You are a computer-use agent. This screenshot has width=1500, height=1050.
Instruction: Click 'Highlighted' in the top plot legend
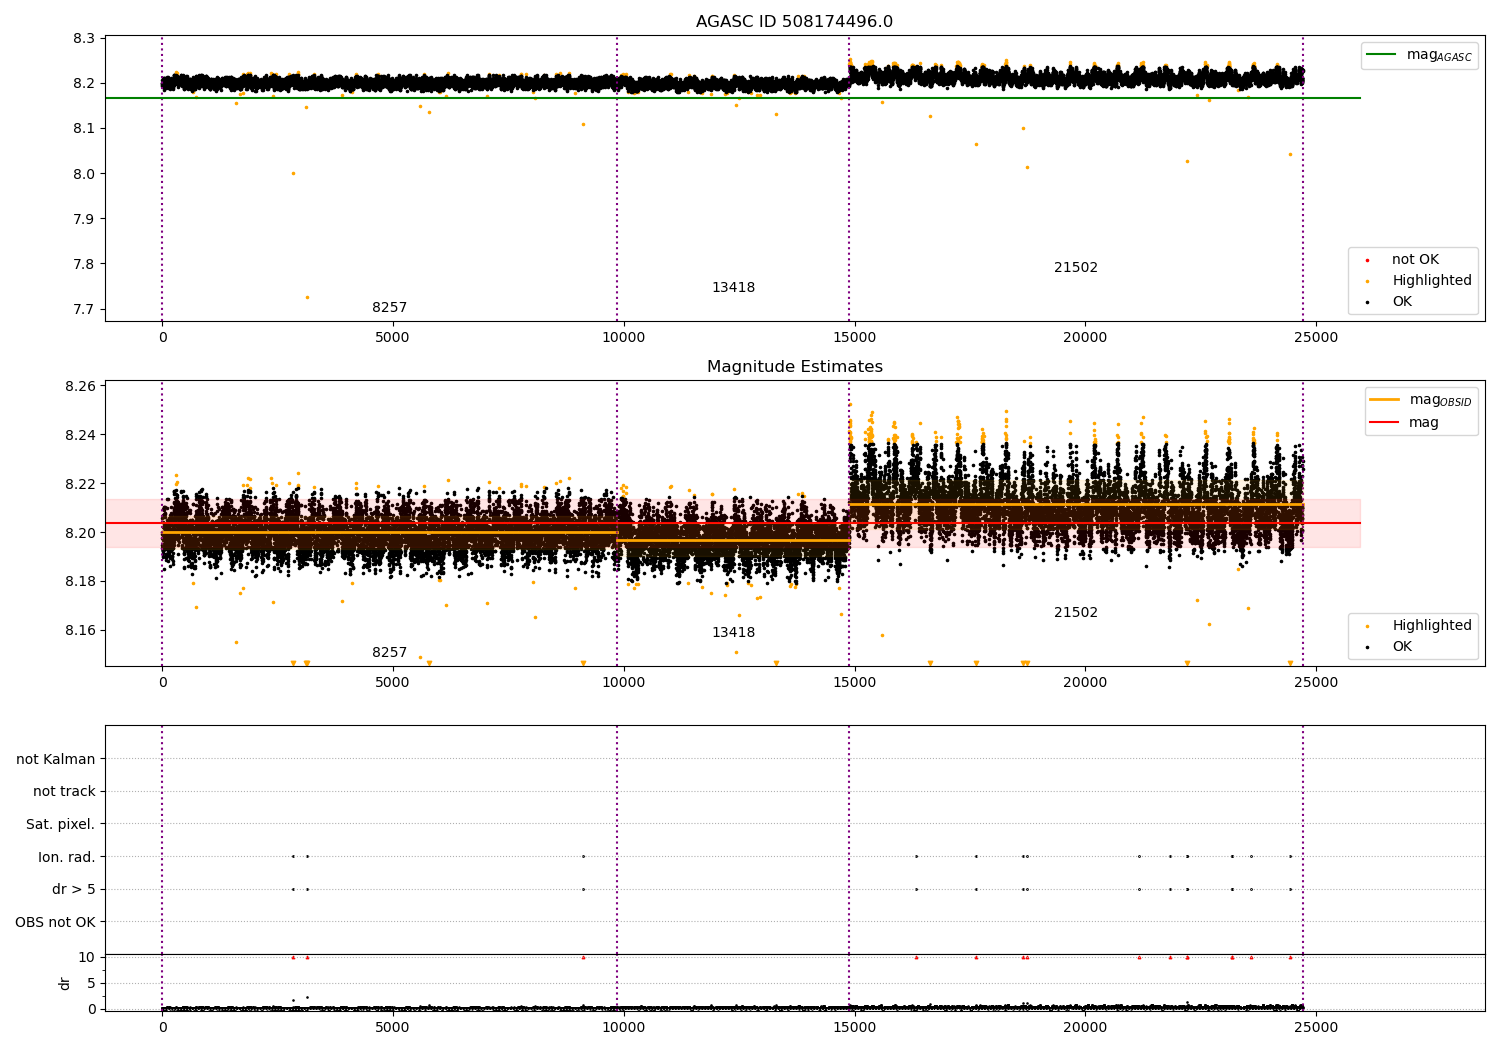(x=1432, y=281)
